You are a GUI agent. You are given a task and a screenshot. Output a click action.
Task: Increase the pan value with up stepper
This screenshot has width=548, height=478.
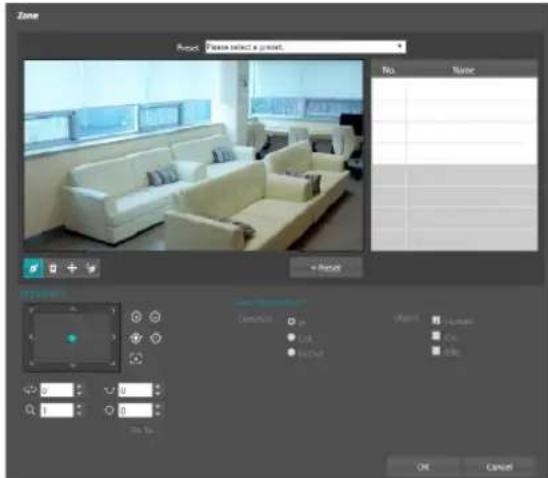click(79, 387)
